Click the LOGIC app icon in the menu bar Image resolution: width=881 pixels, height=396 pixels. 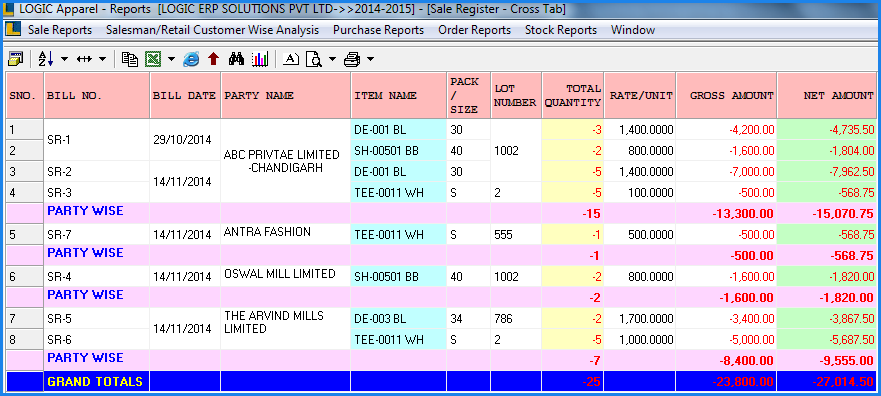[x=12, y=30]
